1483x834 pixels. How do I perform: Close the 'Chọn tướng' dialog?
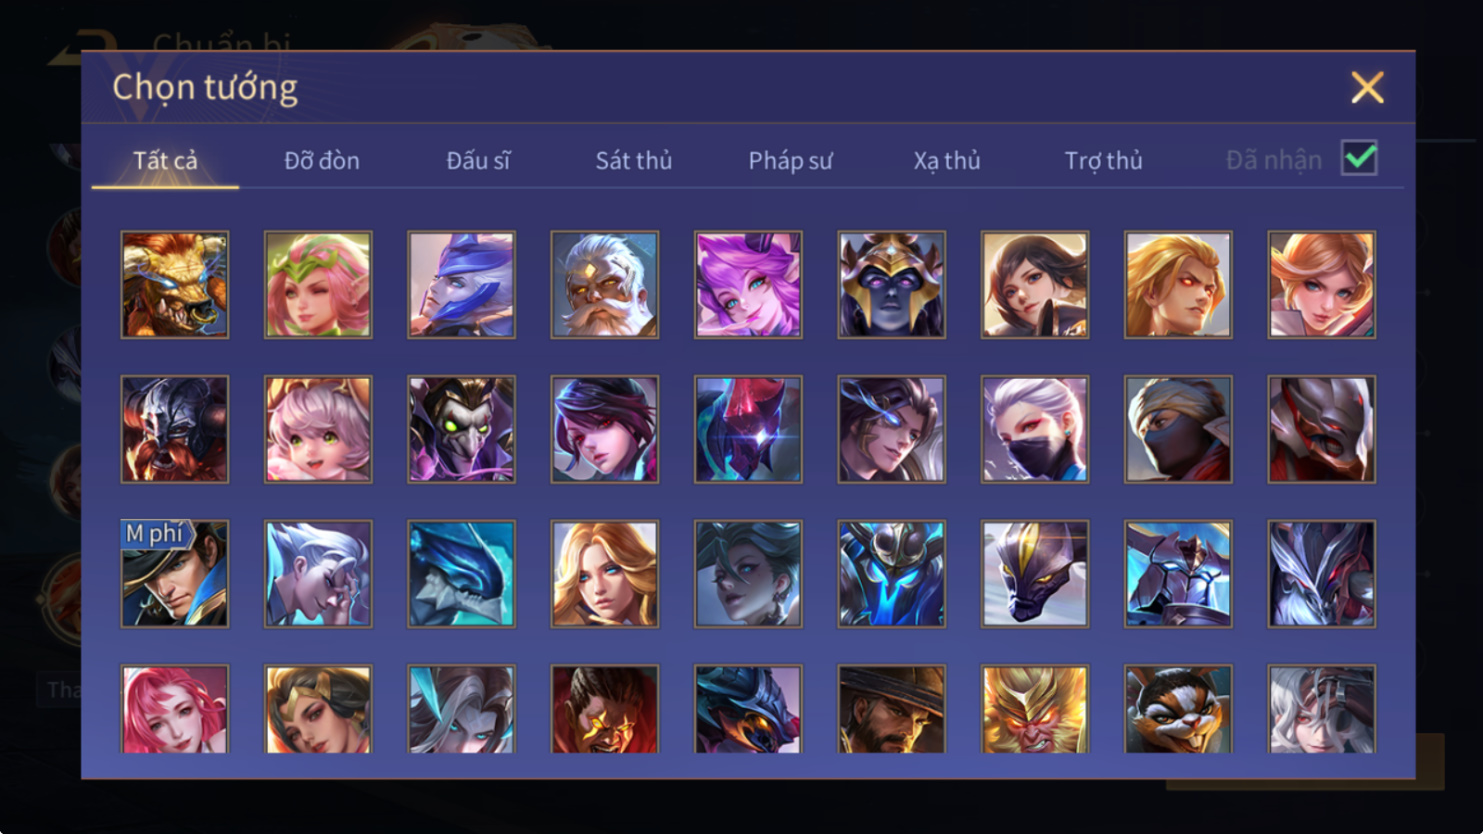point(1367,87)
